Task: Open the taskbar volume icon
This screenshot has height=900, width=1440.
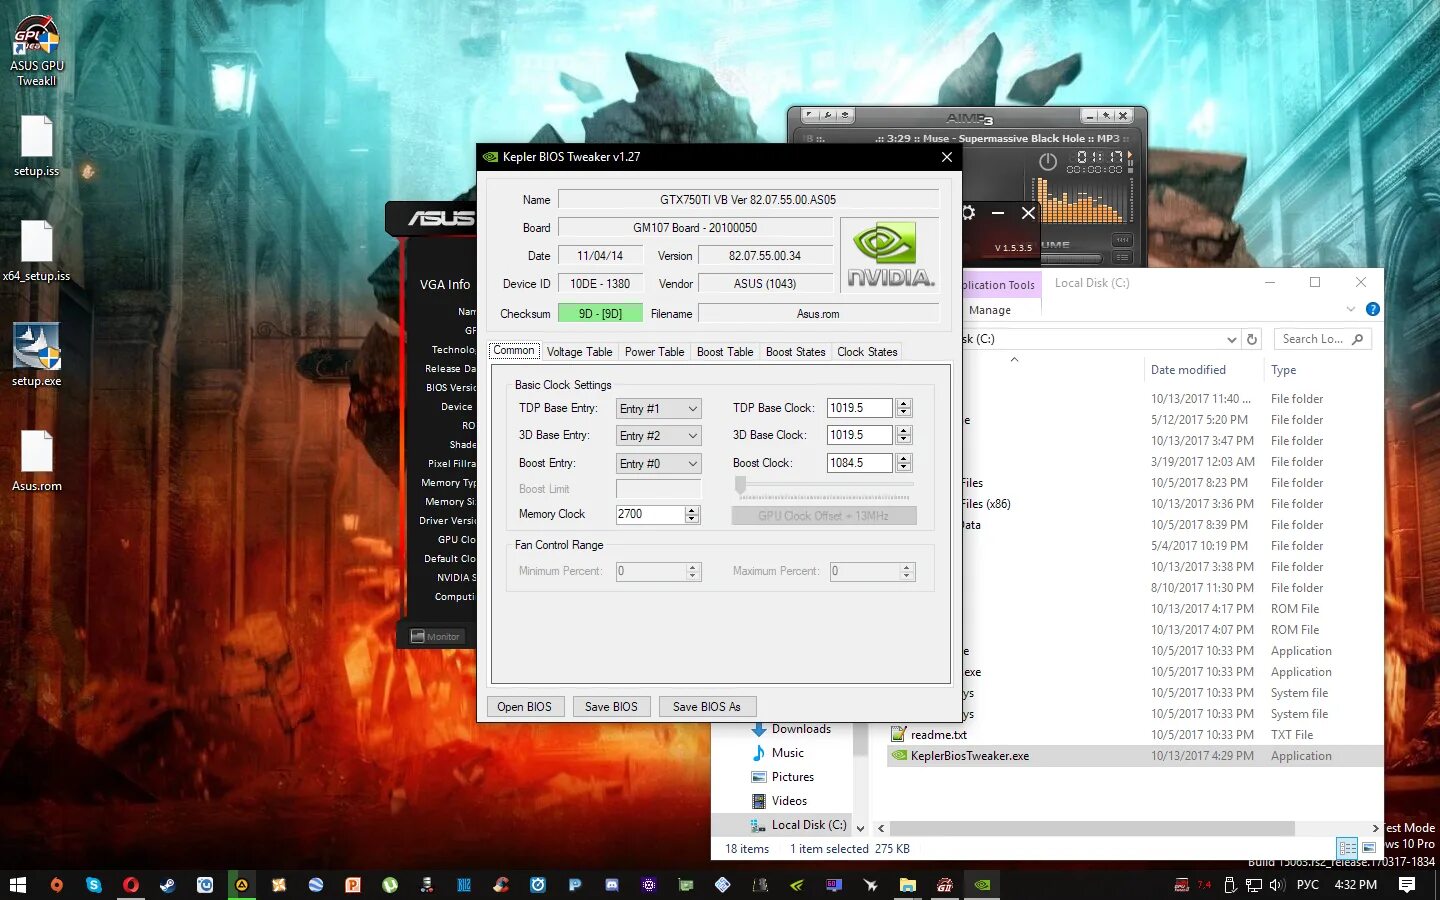Action: 1276,885
